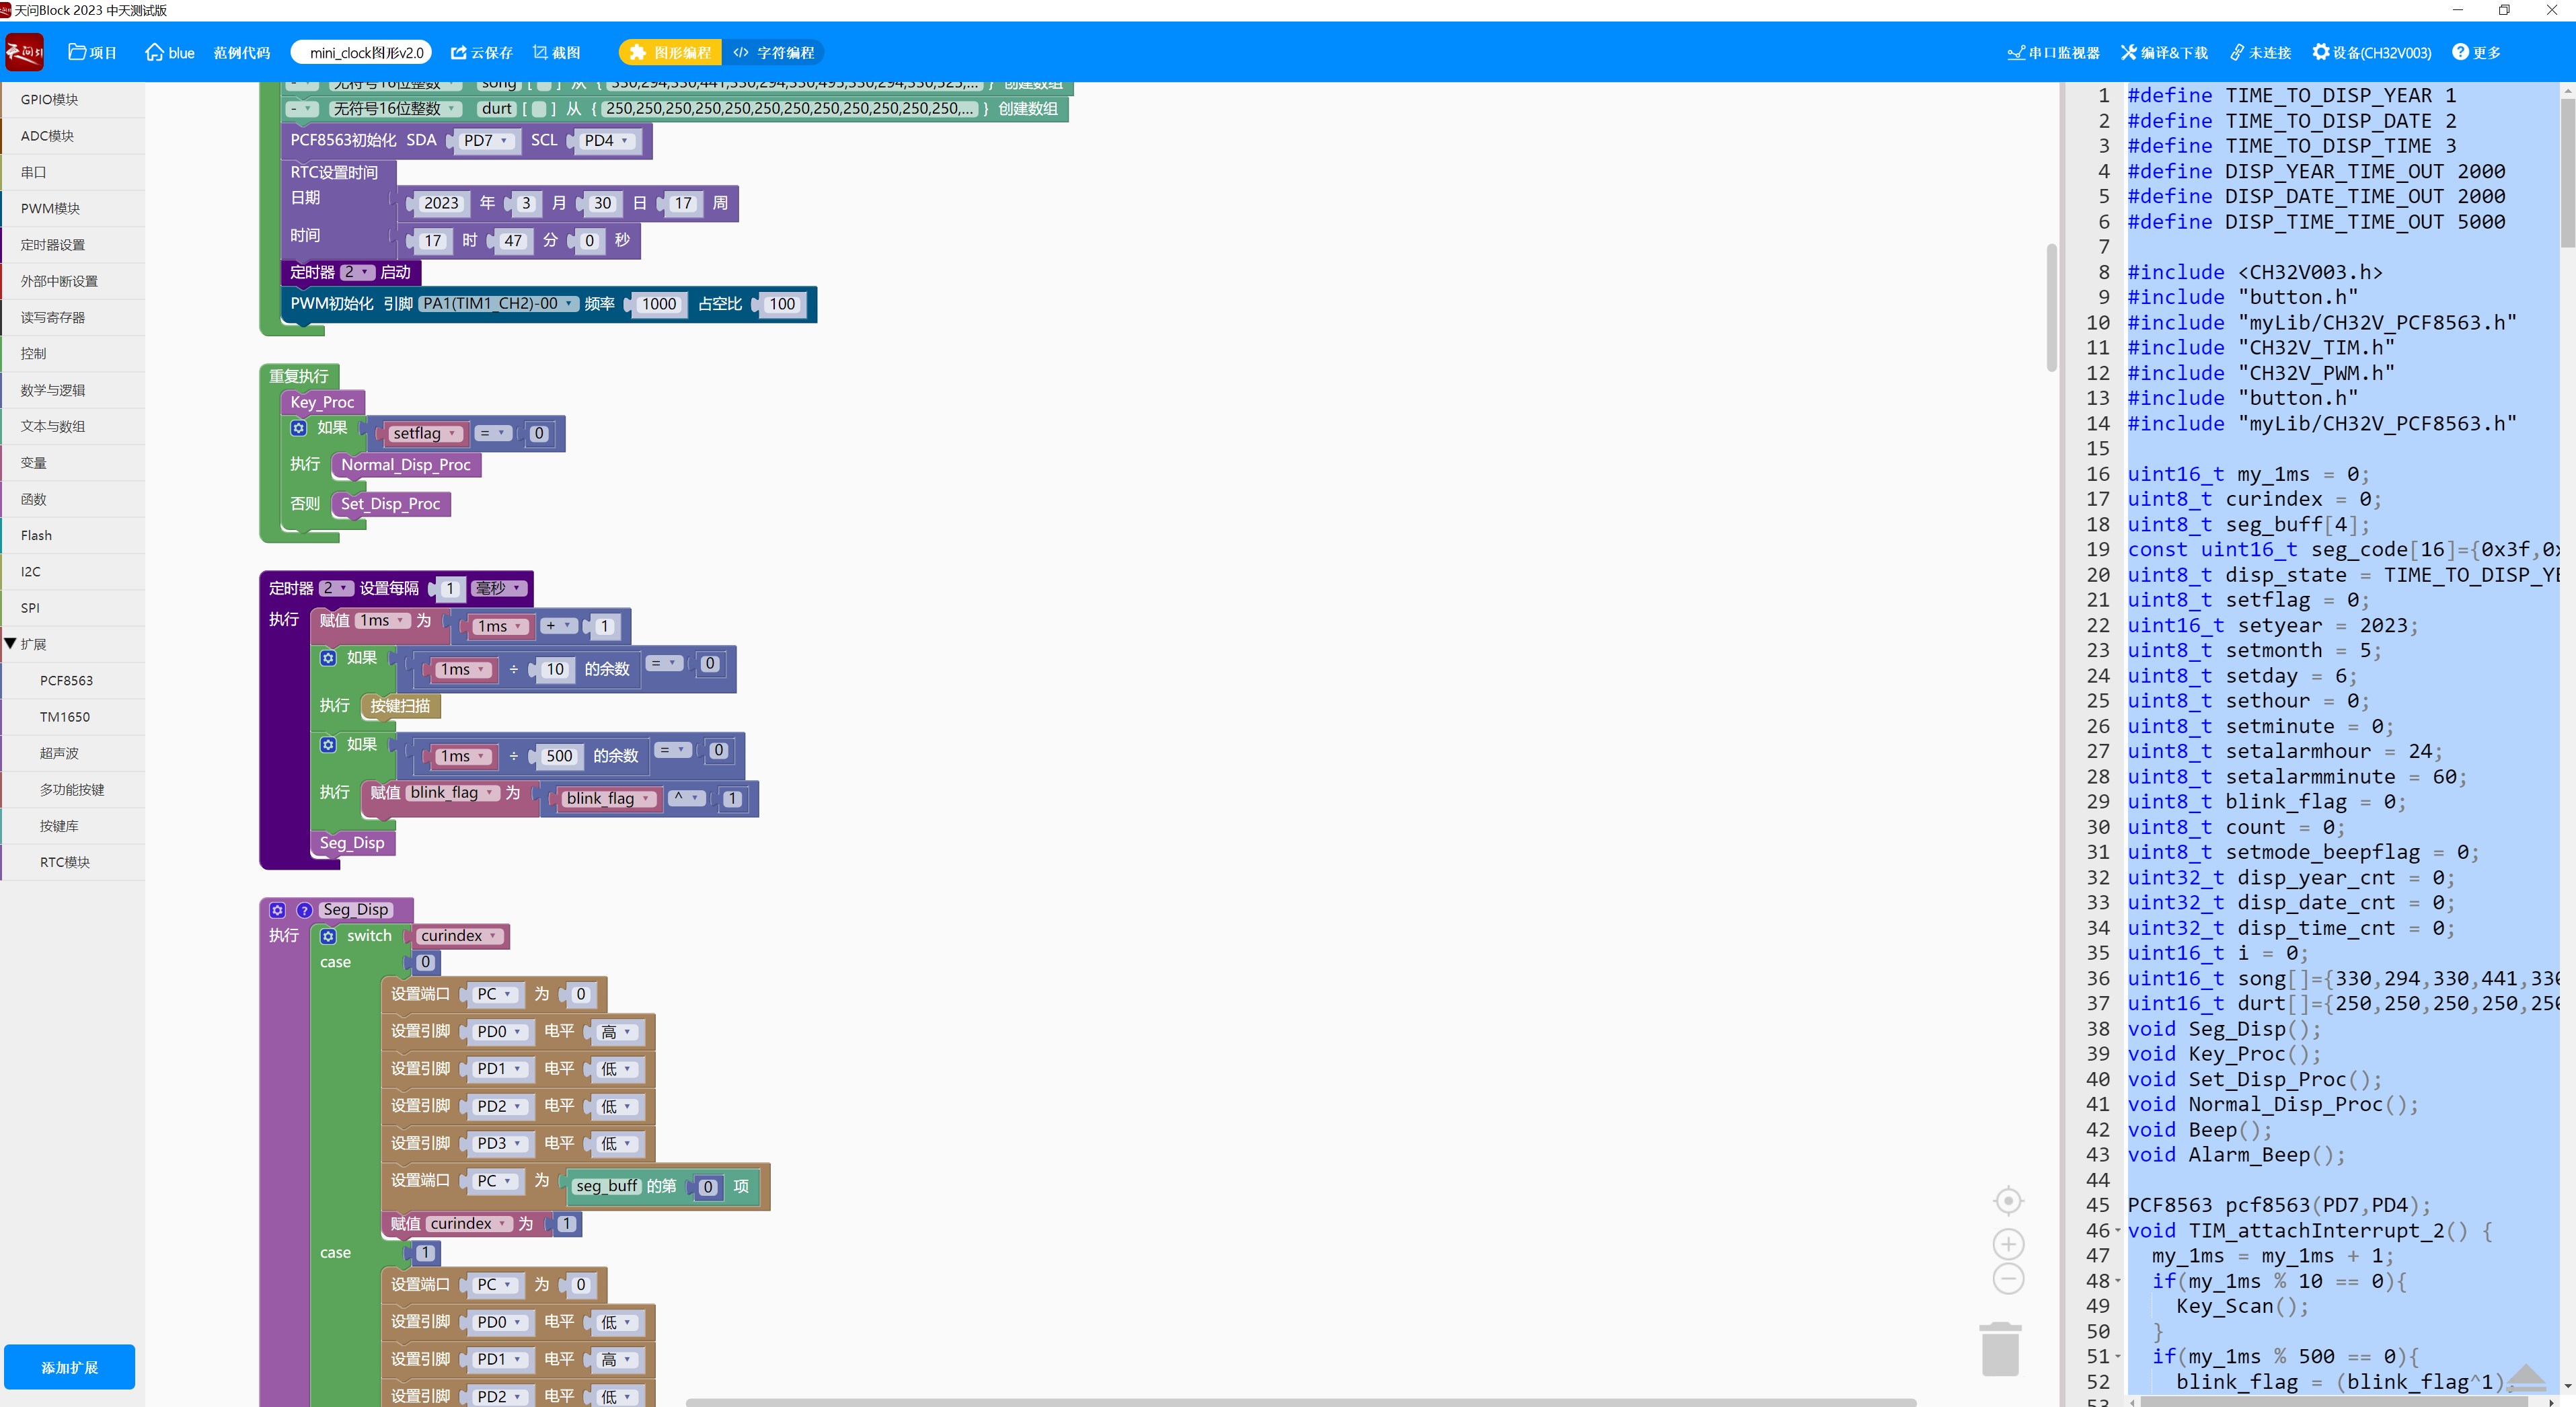Open SCL pin PD4 dropdown
Image resolution: width=2576 pixels, height=1407 pixels.
[607, 141]
